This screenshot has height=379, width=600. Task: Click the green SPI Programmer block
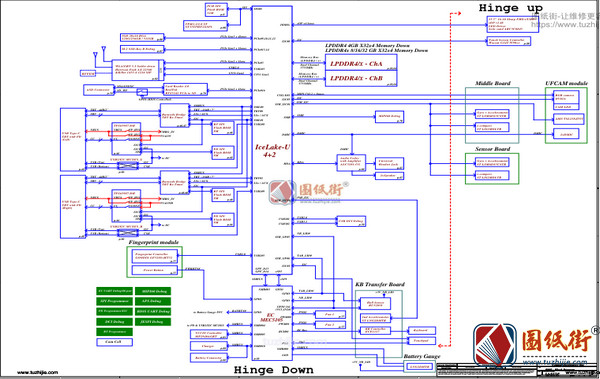click(114, 301)
